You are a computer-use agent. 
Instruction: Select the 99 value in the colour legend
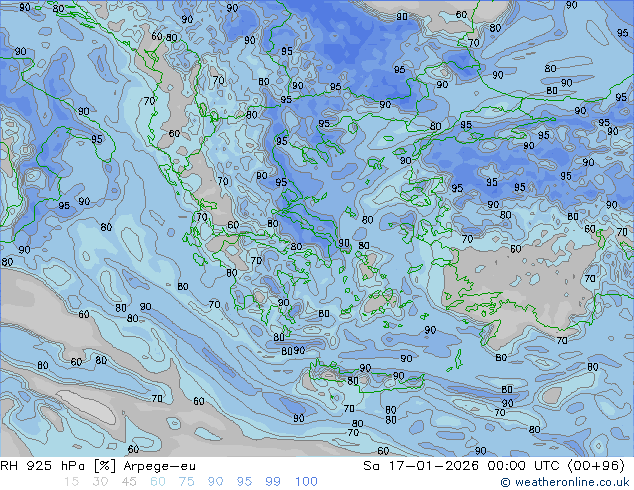tap(273, 482)
